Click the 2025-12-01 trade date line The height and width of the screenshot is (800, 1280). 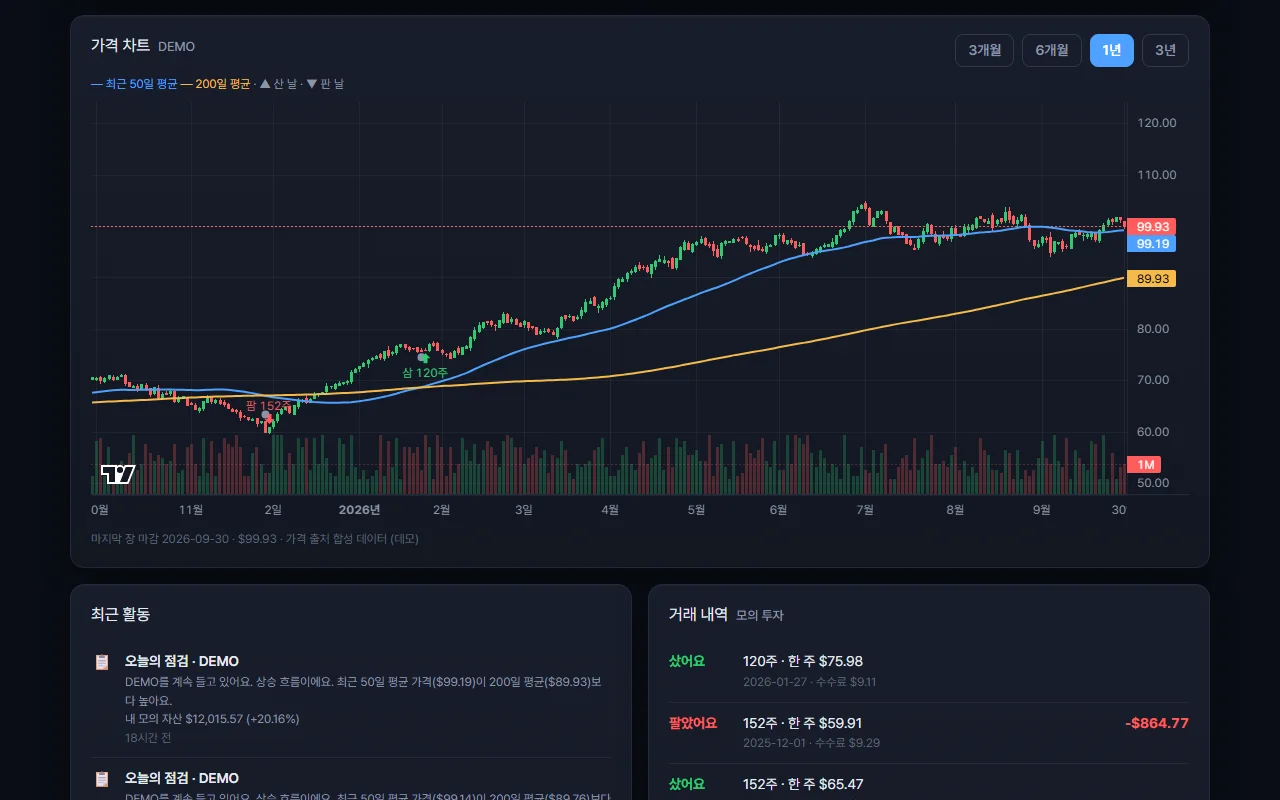coord(811,743)
